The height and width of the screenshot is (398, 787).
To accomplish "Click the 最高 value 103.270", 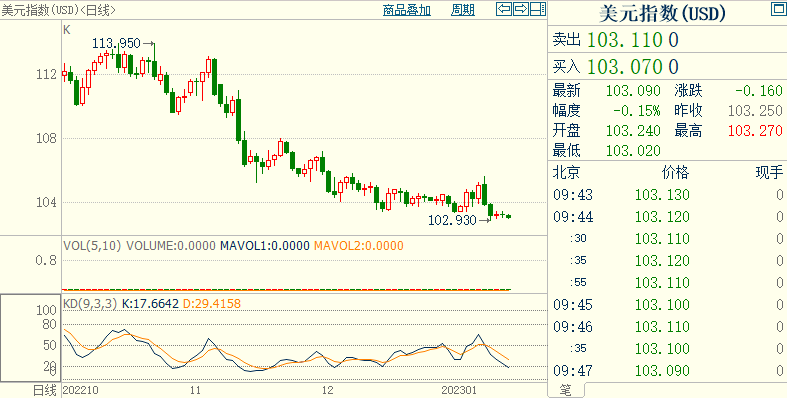I will pos(755,131).
